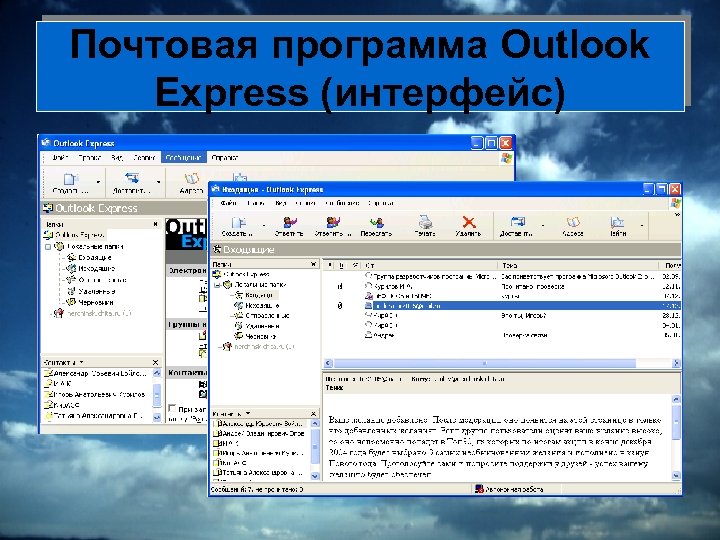The width and height of the screenshot is (720, 540).
Task: Select Черновики folder in back Outlook Express window
Action: (x=96, y=302)
